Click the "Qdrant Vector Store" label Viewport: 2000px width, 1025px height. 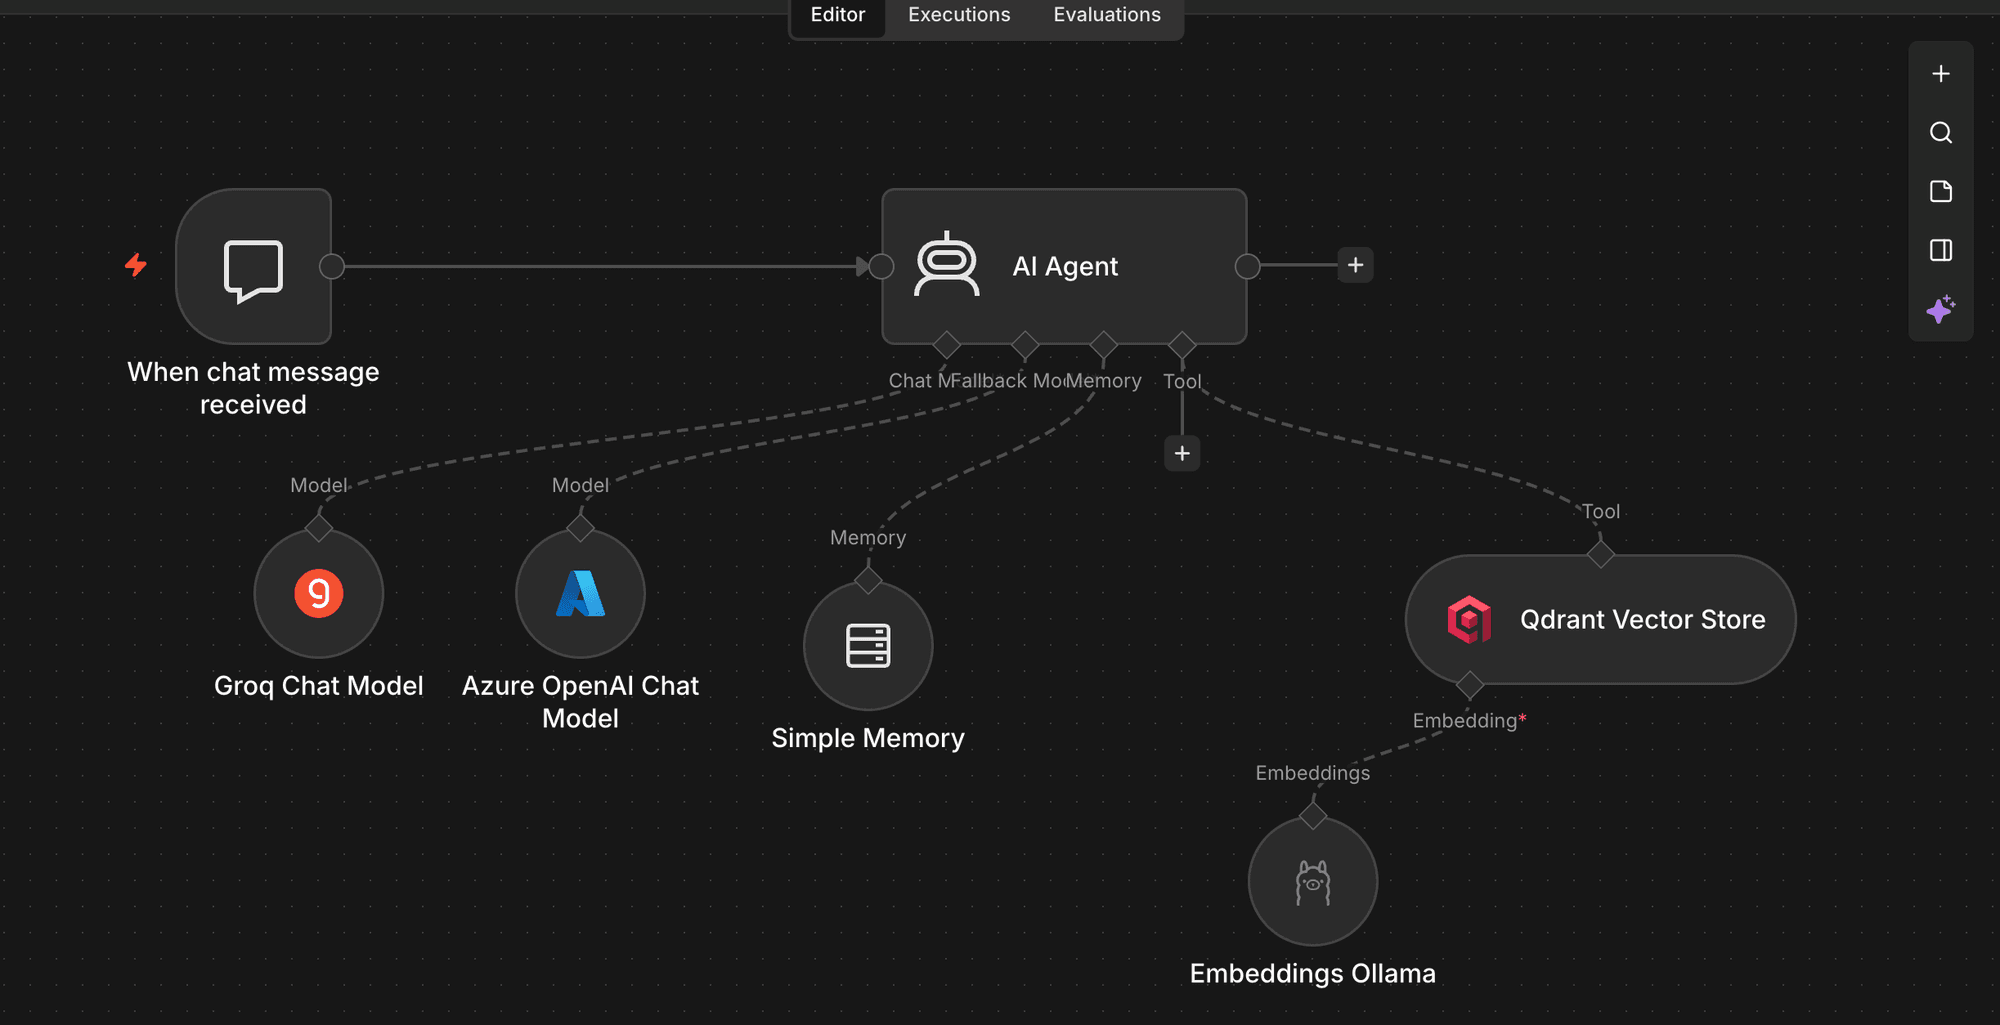coord(1643,620)
